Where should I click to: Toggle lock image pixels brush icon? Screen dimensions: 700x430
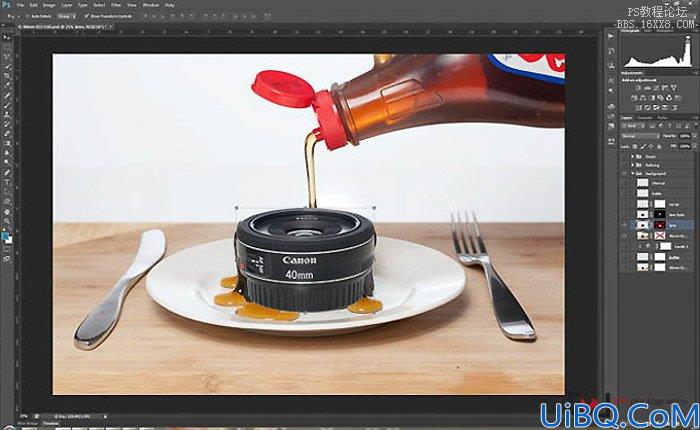643,146
